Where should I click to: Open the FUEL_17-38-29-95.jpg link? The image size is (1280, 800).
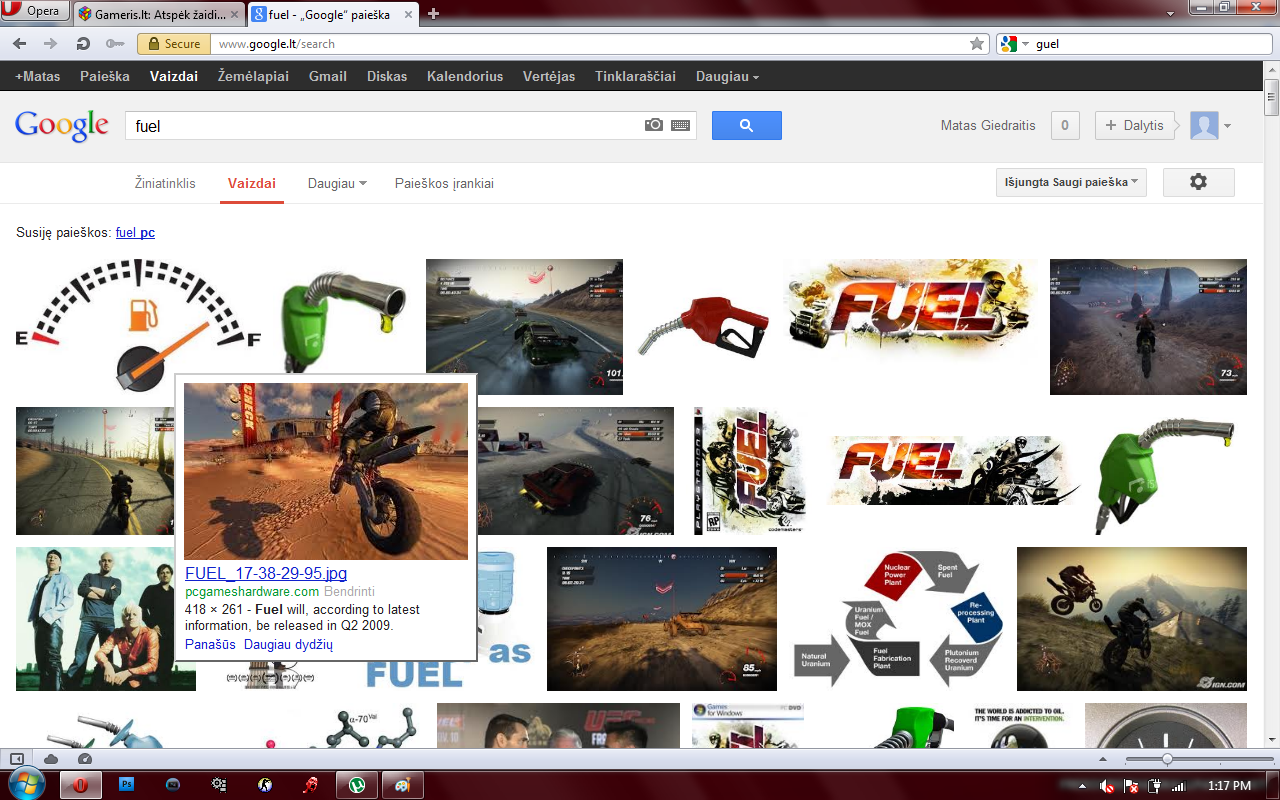(266, 573)
